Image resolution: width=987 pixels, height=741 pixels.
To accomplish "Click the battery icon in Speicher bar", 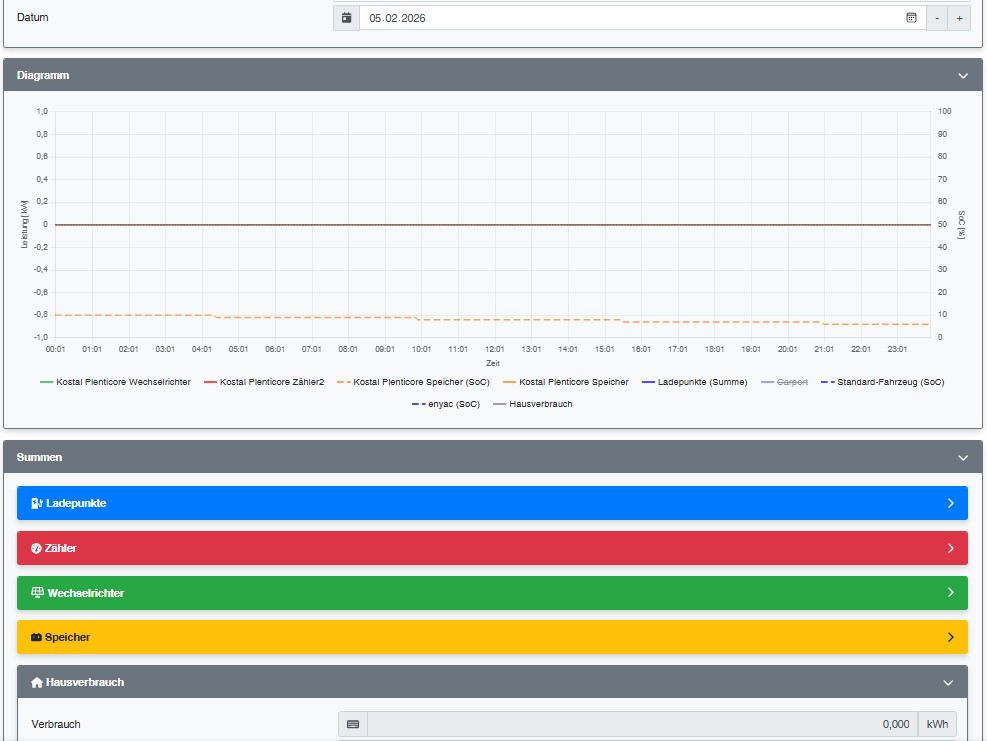I will pos(37,637).
